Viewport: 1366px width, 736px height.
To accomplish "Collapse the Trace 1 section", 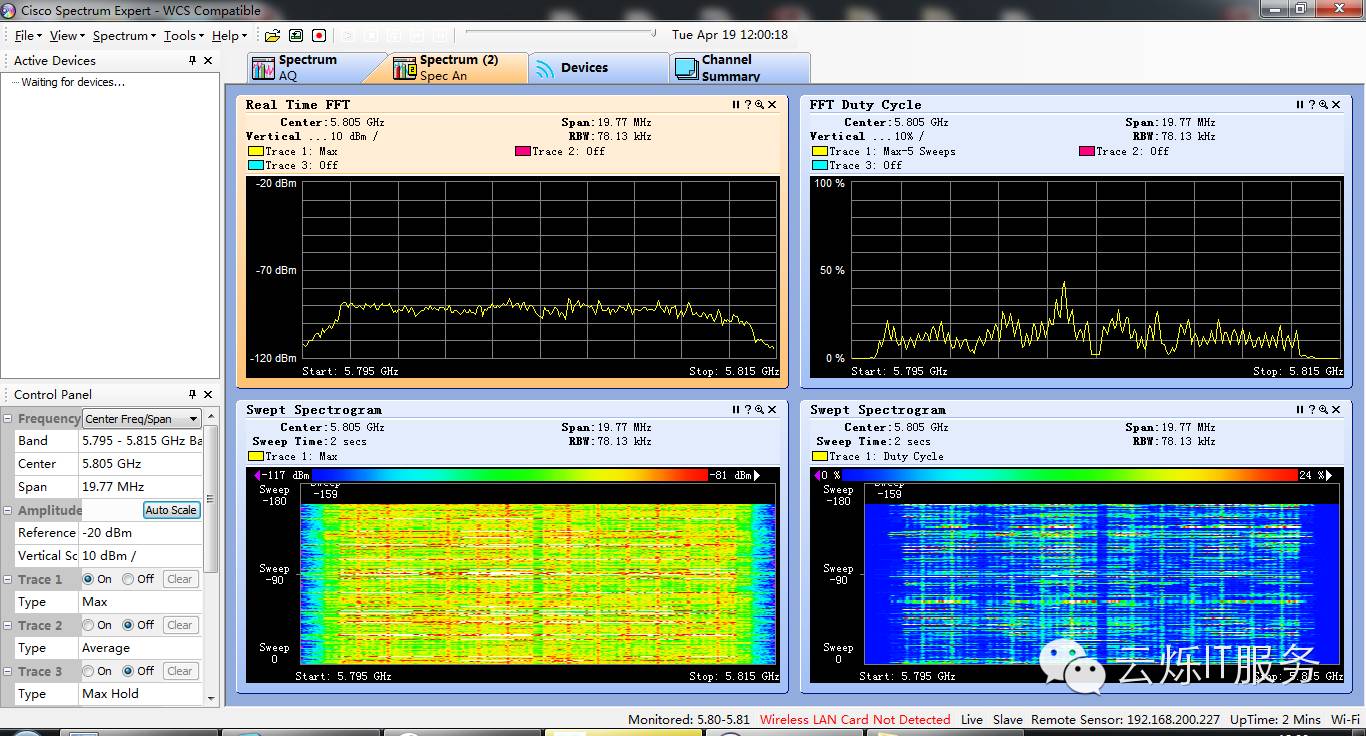I will pos(8,580).
